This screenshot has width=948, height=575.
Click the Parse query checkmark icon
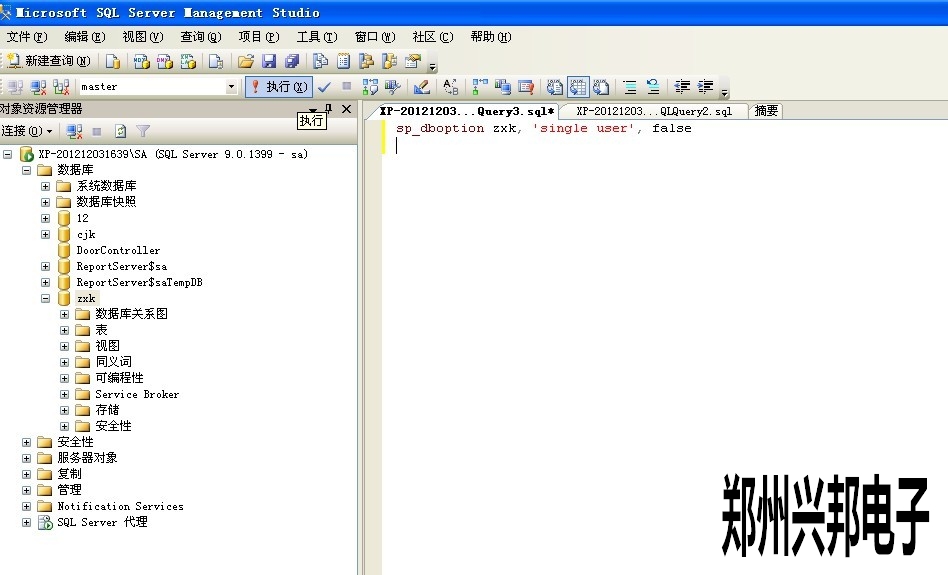tap(325, 87)
